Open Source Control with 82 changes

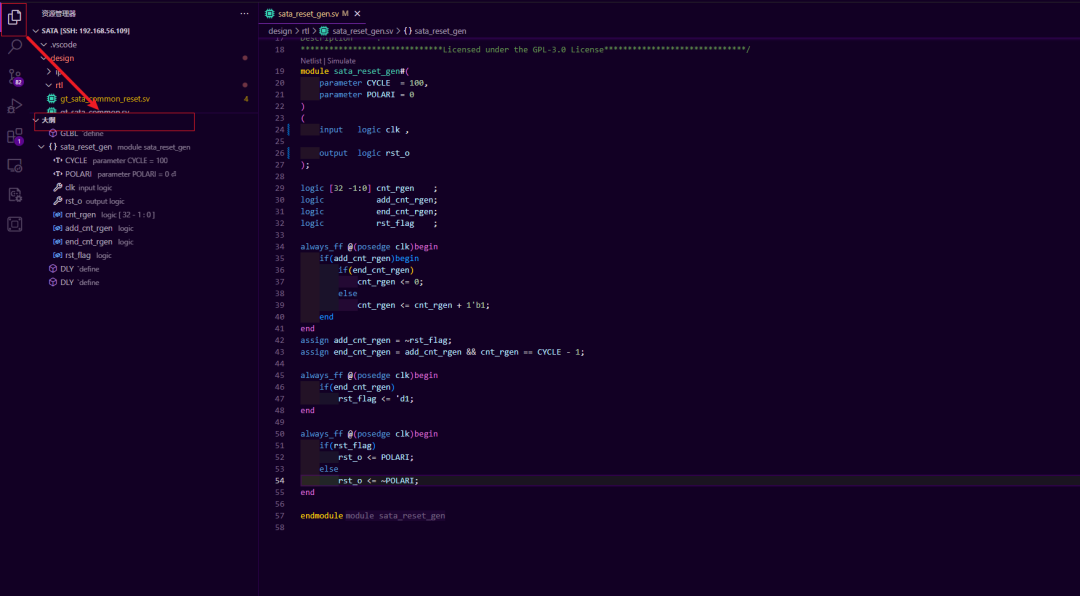(x=15, y=76)
